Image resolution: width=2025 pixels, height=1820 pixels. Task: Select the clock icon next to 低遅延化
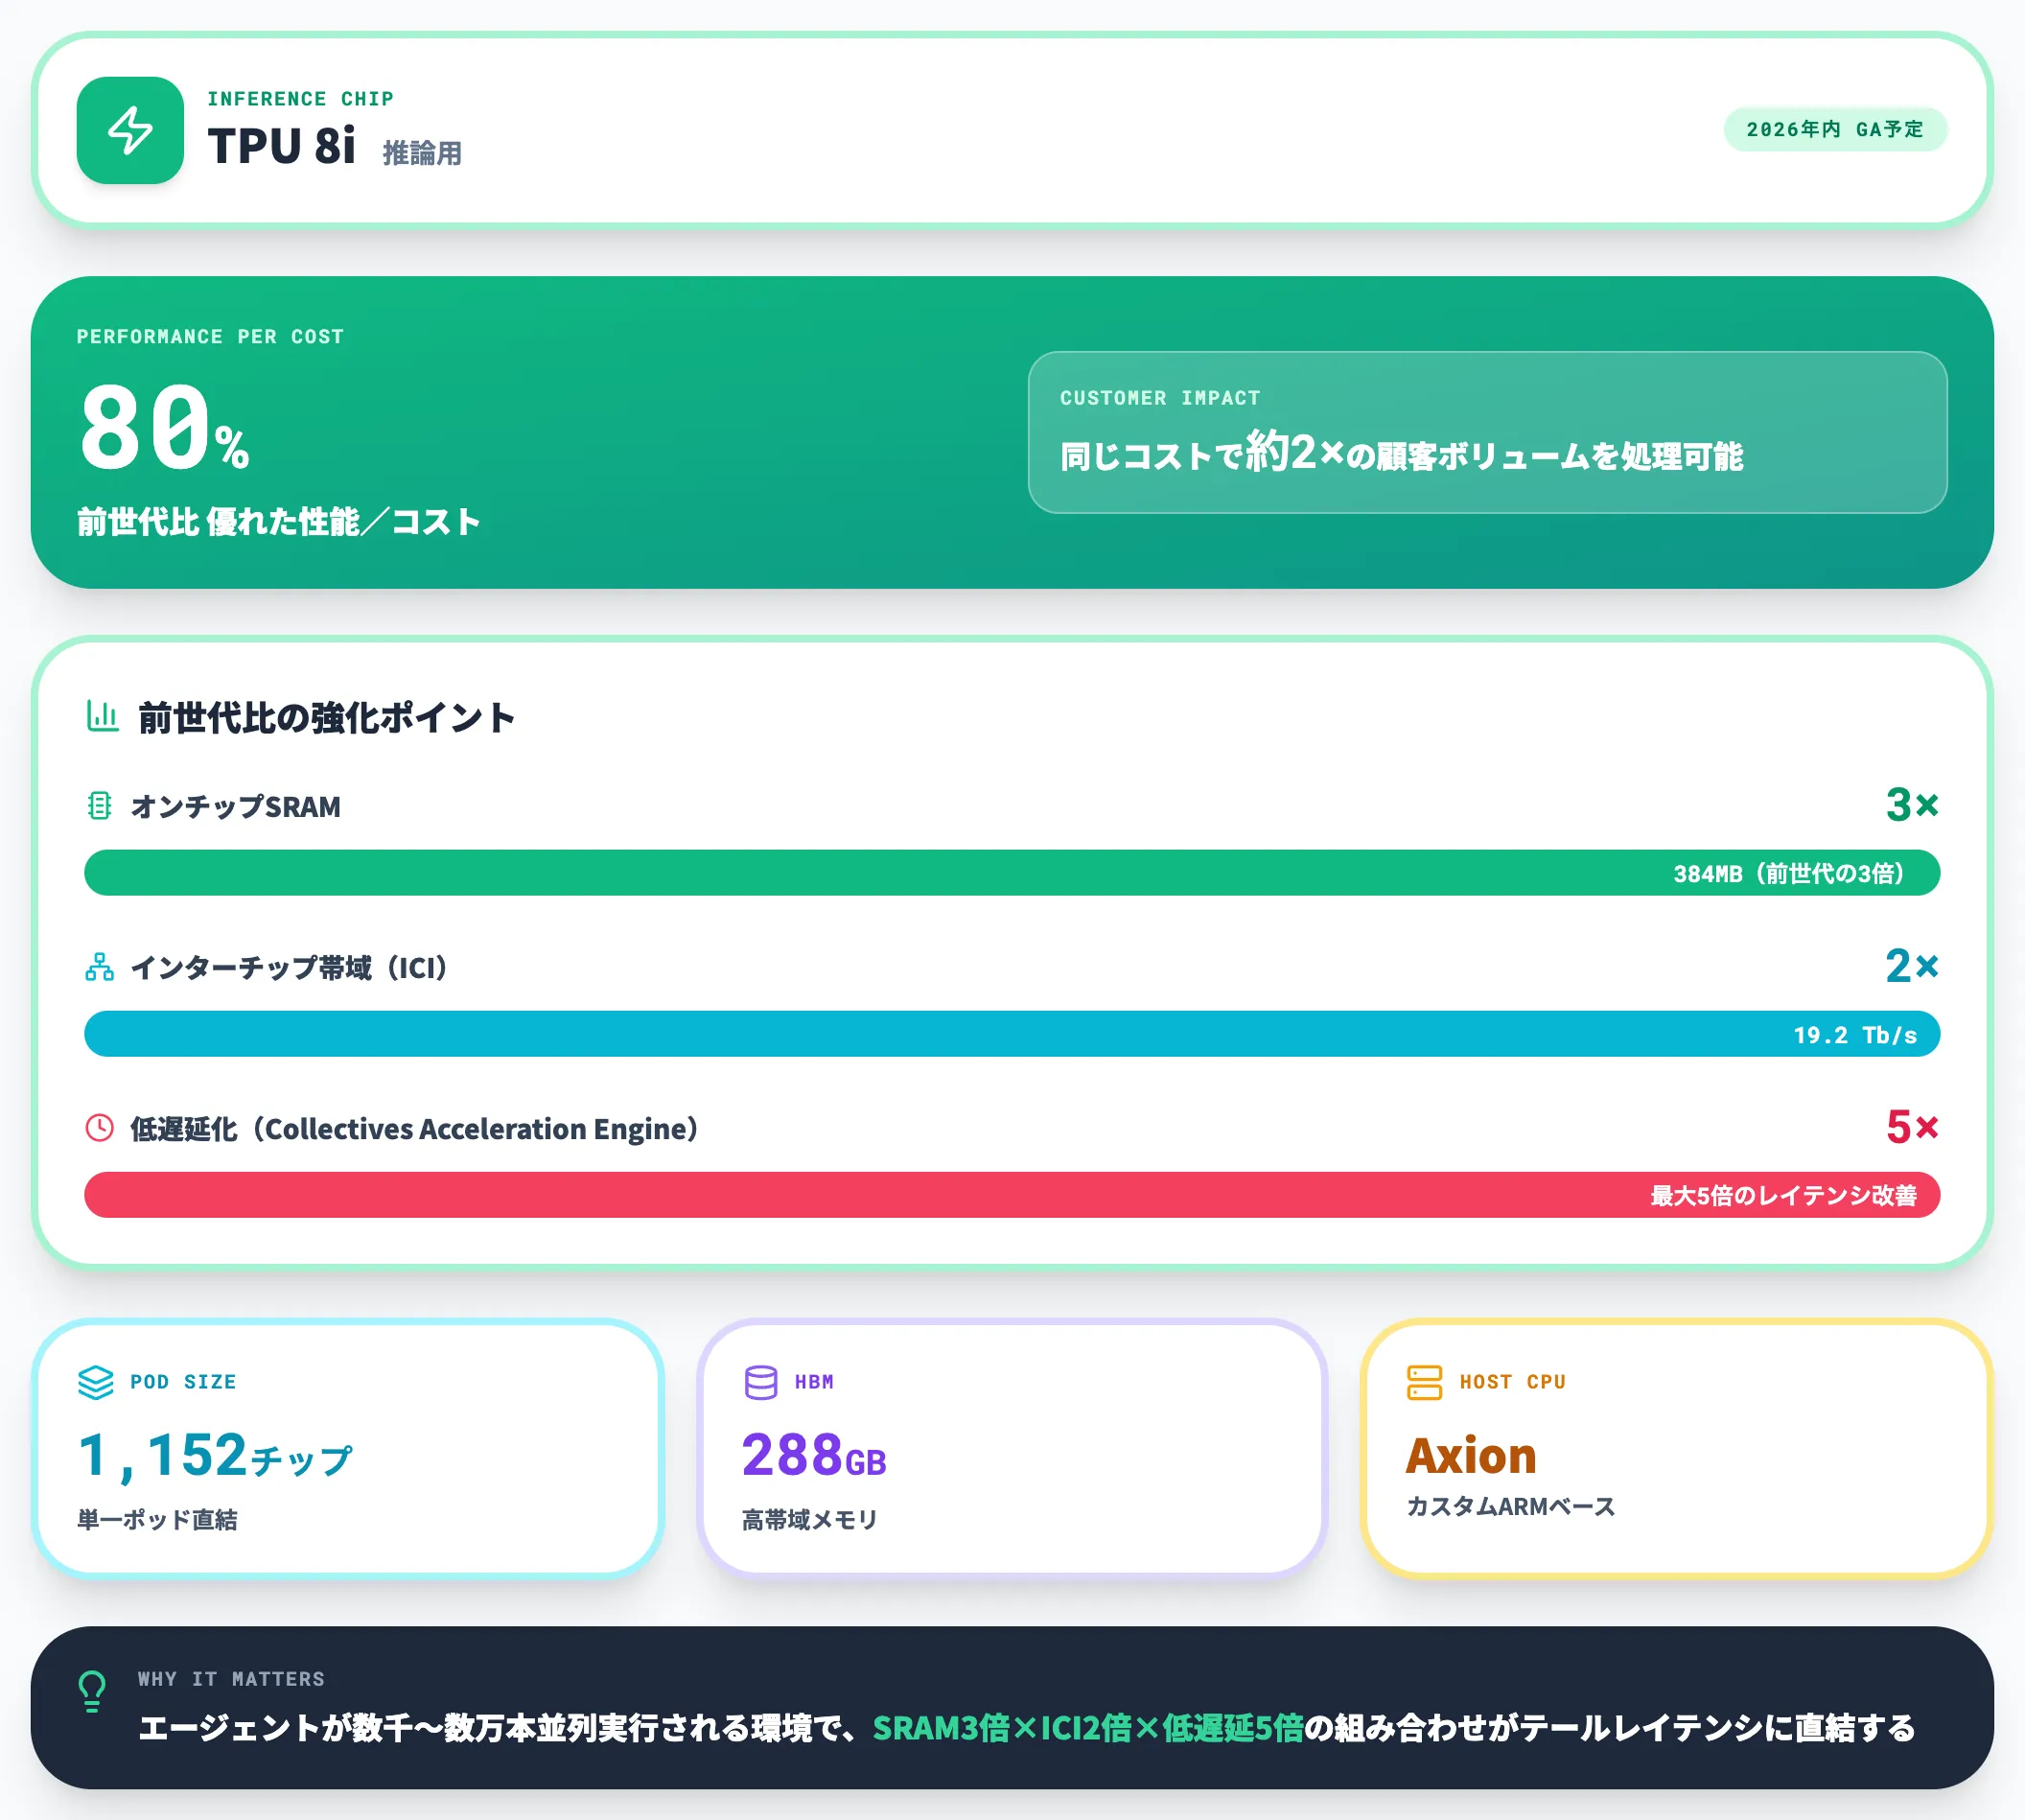pyautogui.click(x=97, y=1129)
